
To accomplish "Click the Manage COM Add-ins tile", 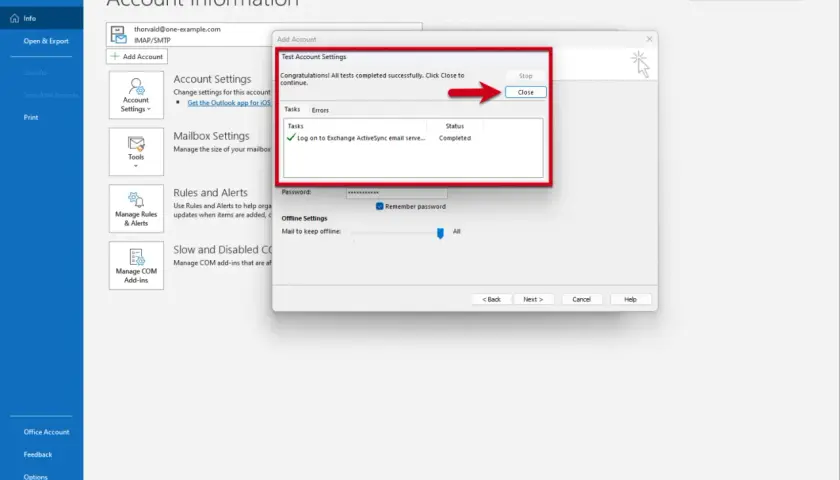I will tap(136, 265).
